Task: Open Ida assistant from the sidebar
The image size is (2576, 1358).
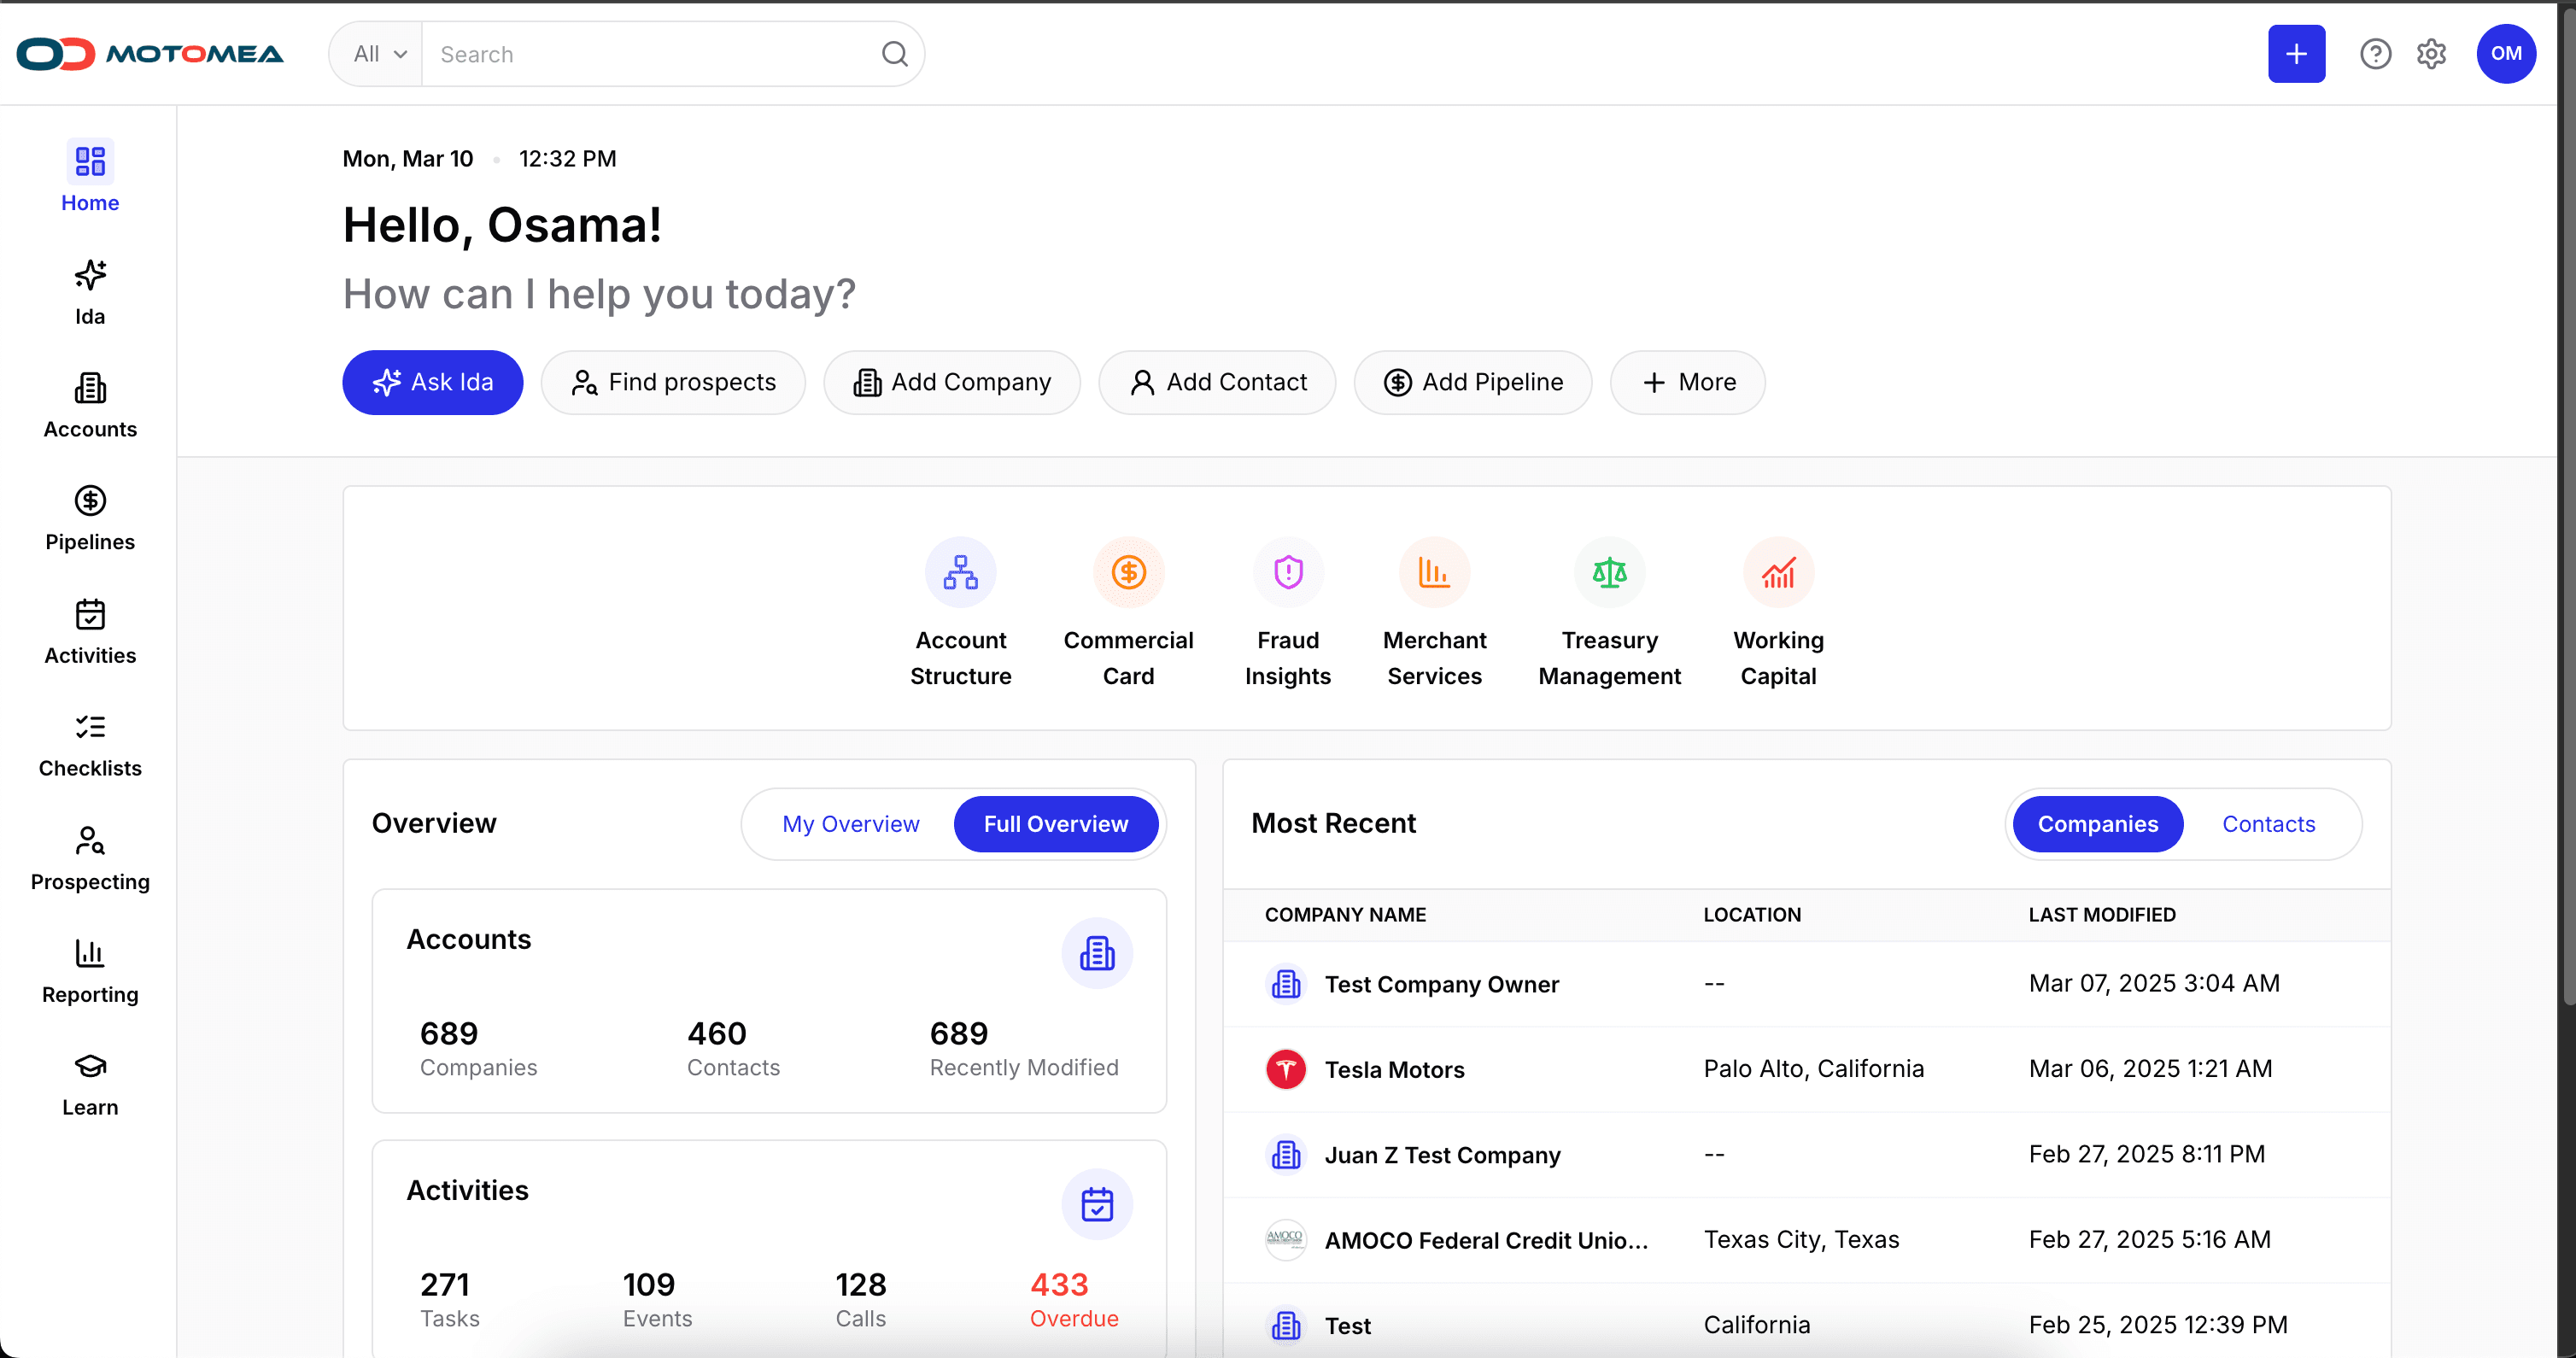Action: (90, 292)
